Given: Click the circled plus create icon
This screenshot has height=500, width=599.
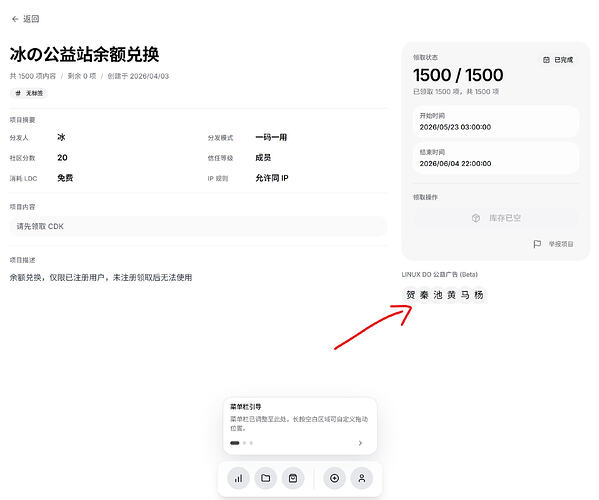Looking at the screenshot, I should [334, 478].
